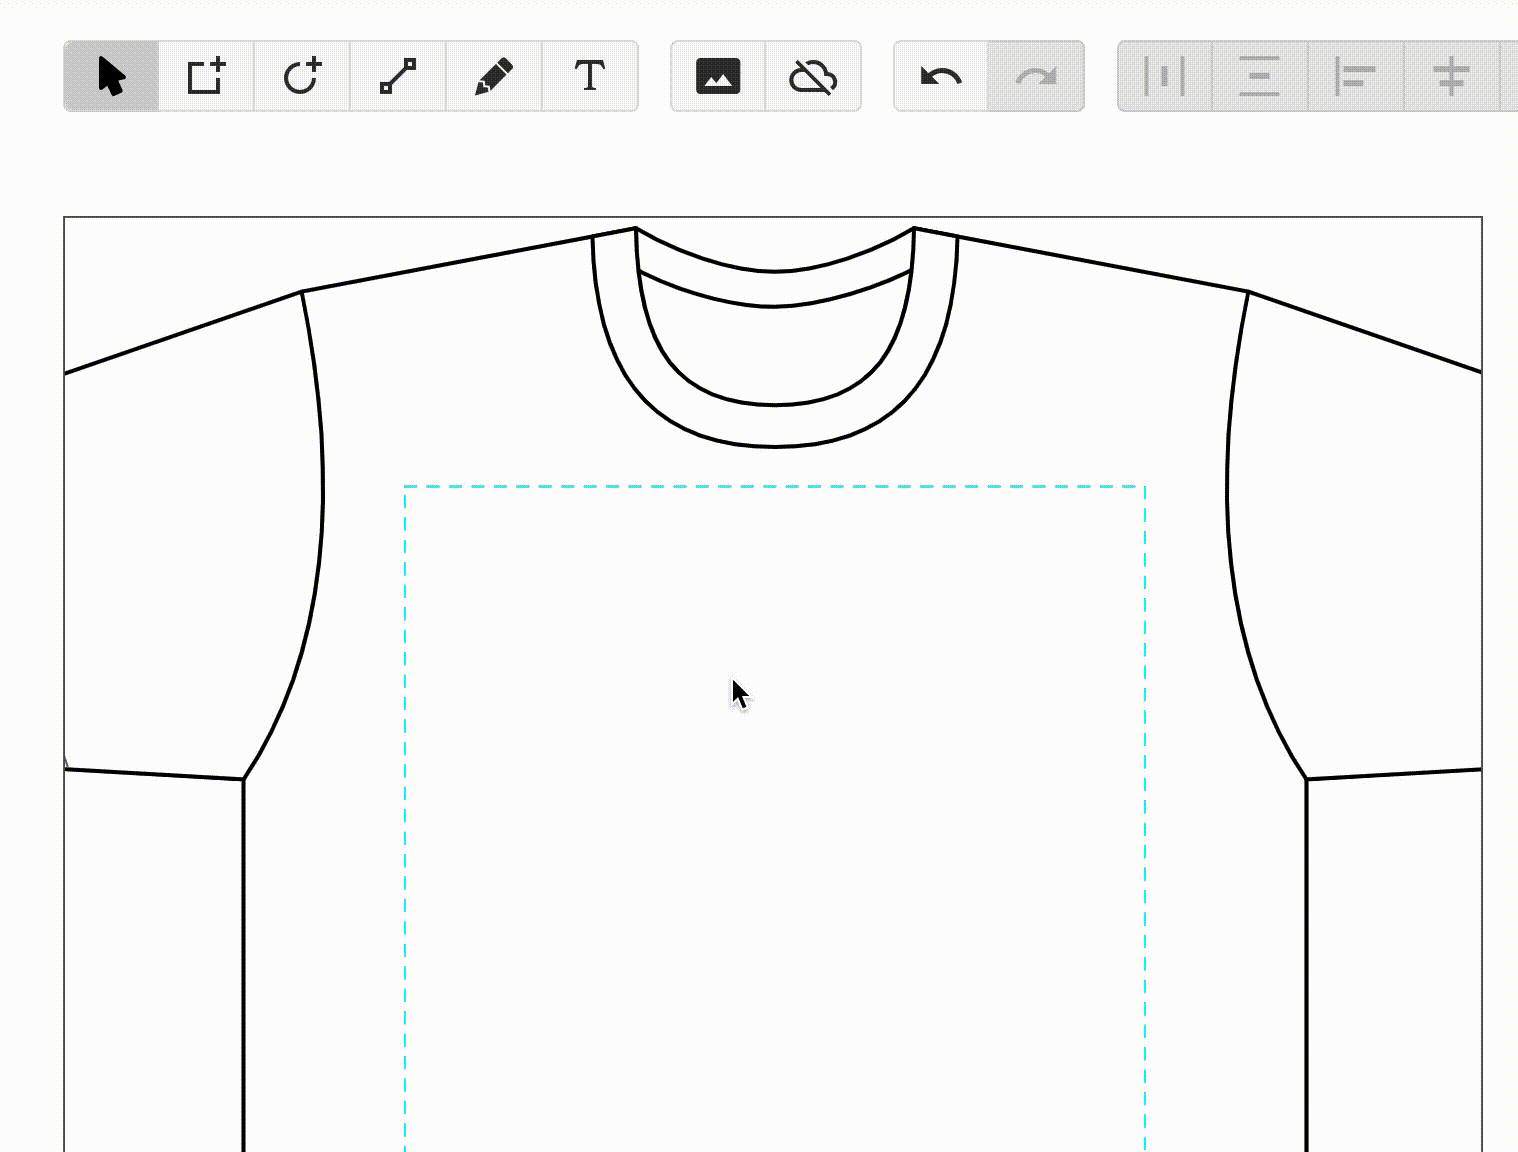Screen dimensions: 1518x1152
Task: Click the align left icon
Action: tap(1355, 76)
